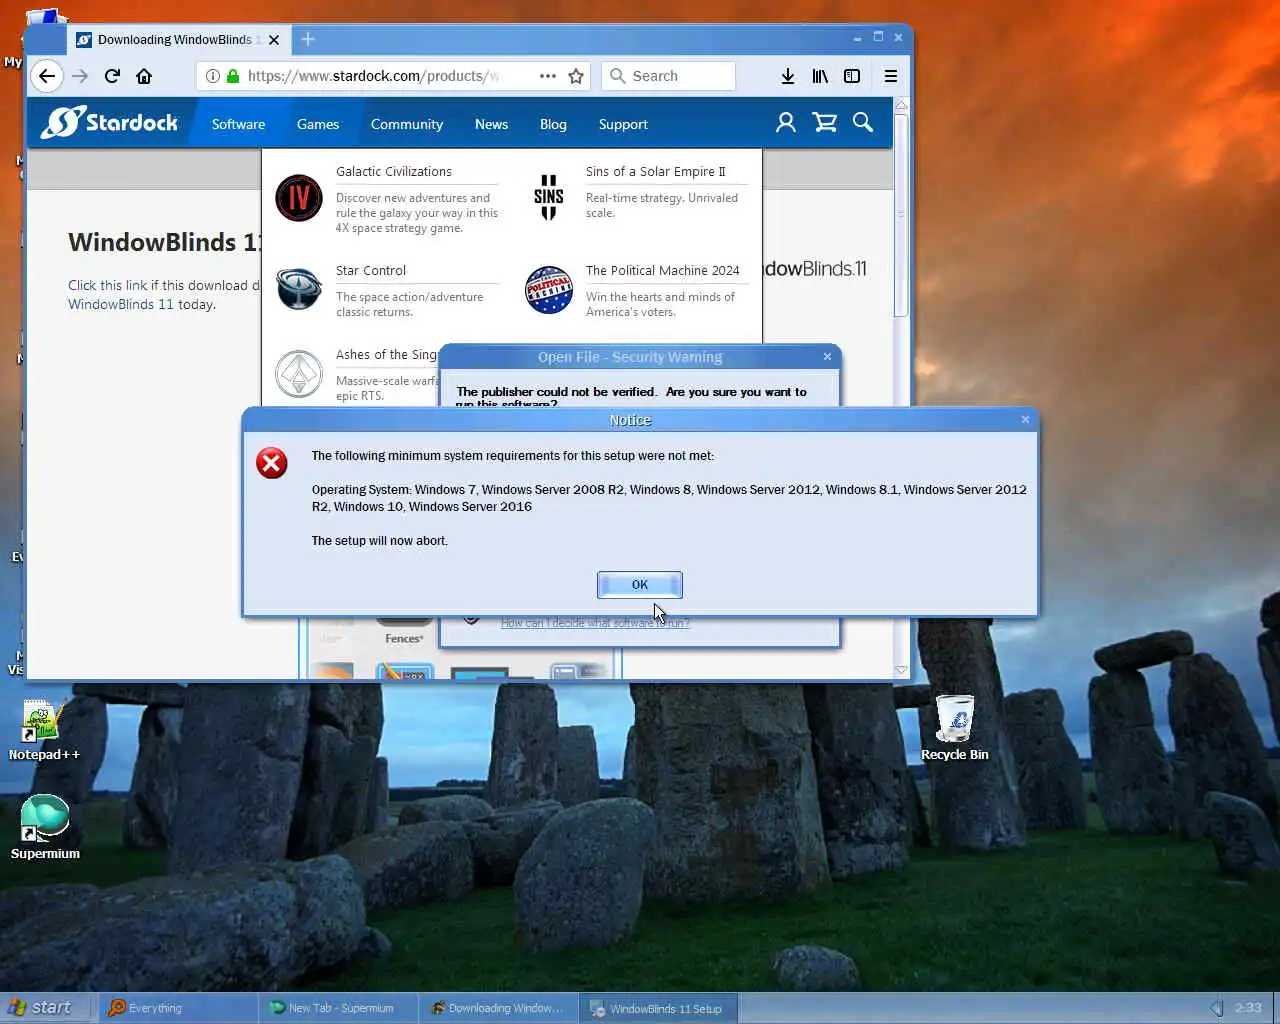Viewport: 1280px width, 1024px height.
Task: Click the page scrollbar down arrow
Action: 901,670
